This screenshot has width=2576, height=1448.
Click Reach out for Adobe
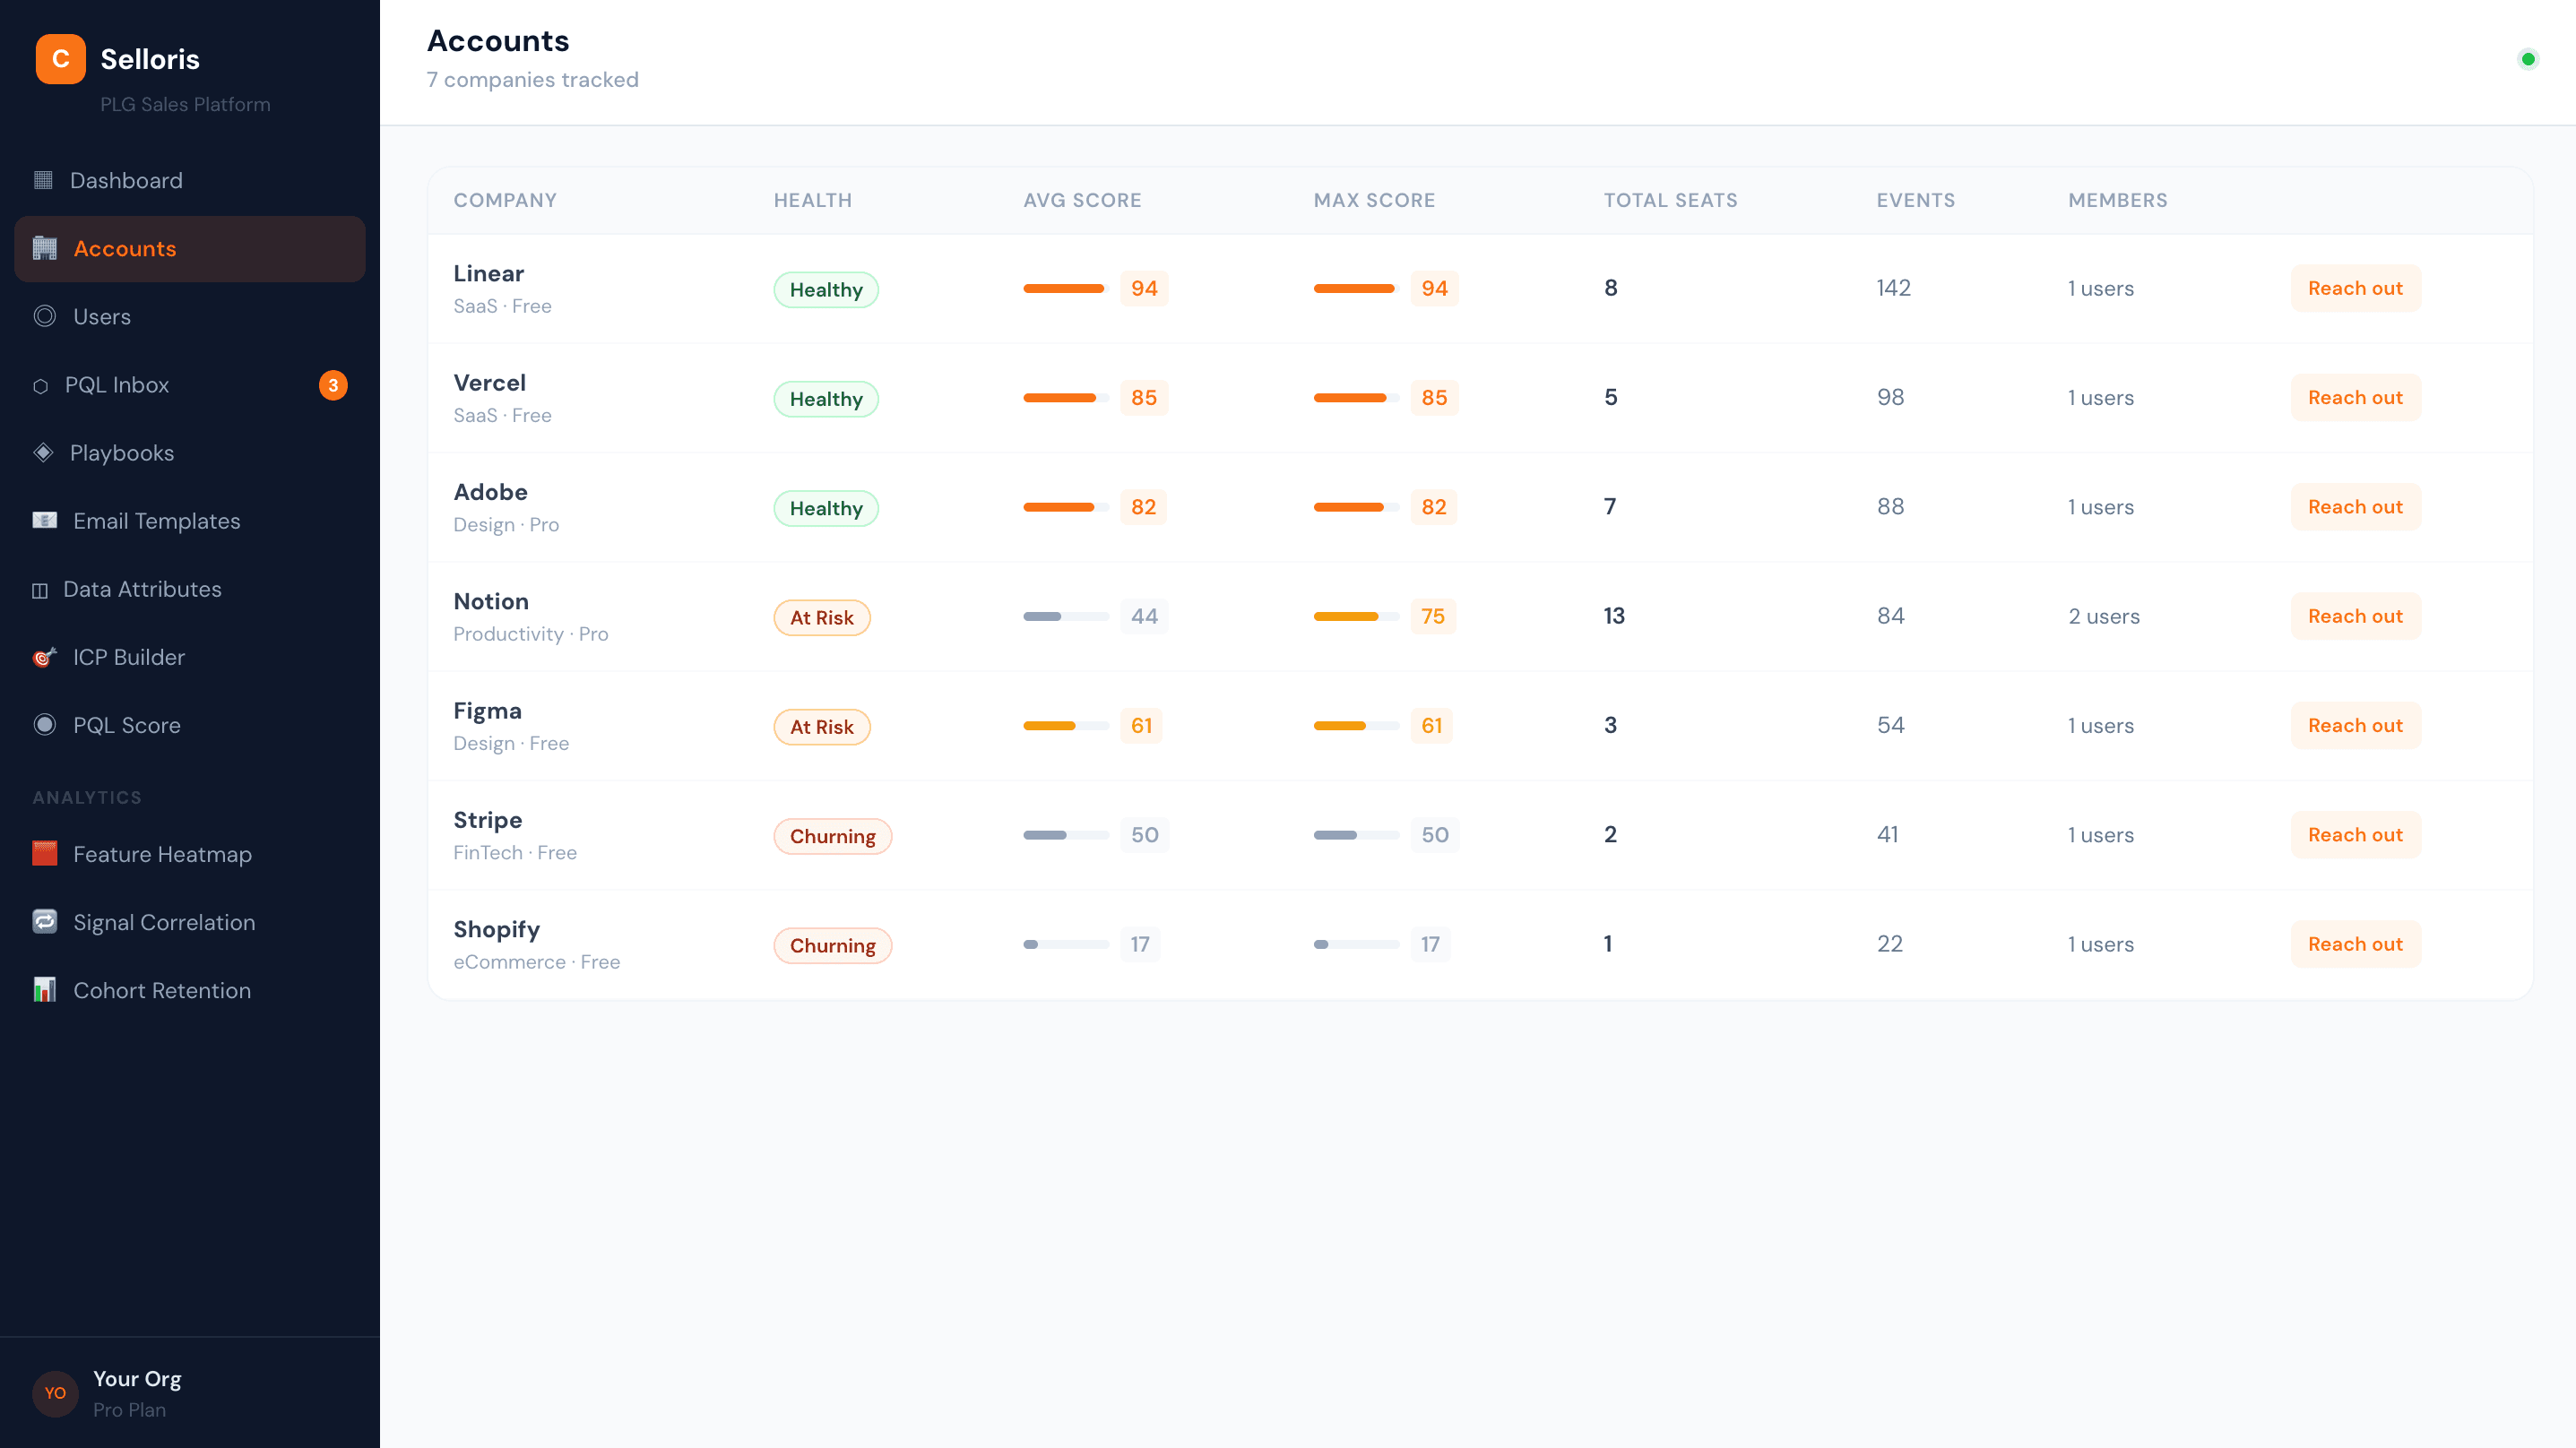2355,507
